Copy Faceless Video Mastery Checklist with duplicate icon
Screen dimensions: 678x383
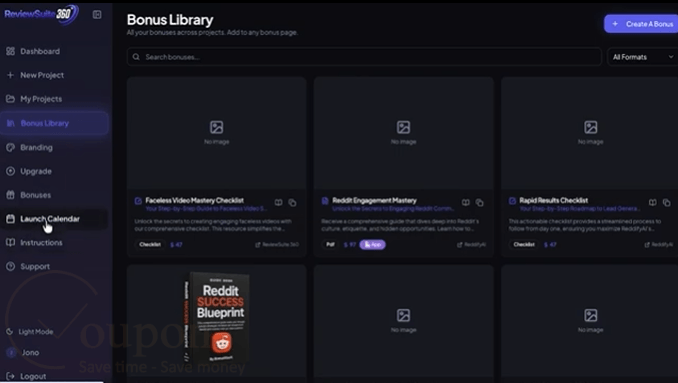click(x=292, y=202)
